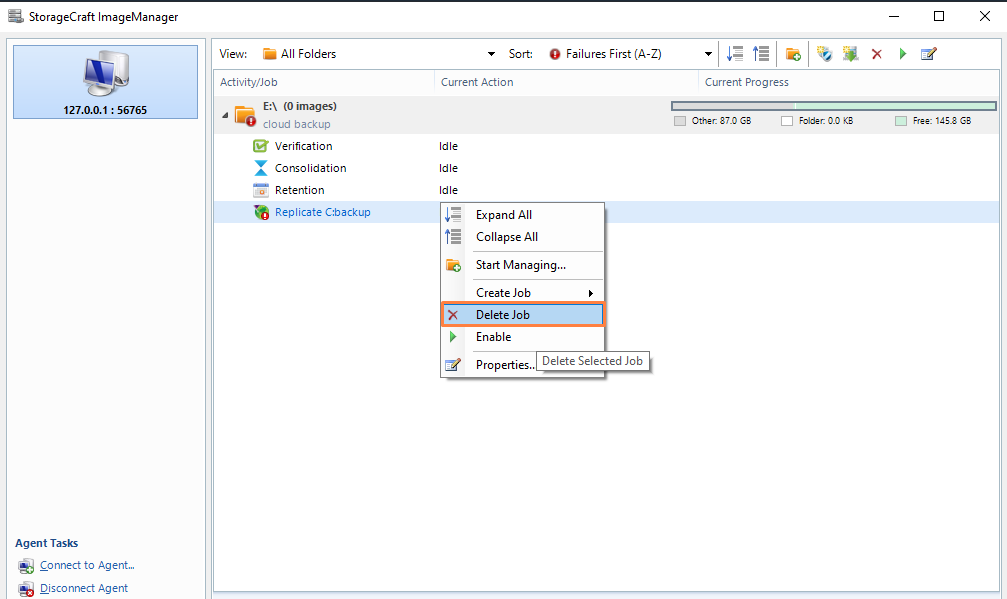Click the Disconnect Agent link

click(83, 588)
